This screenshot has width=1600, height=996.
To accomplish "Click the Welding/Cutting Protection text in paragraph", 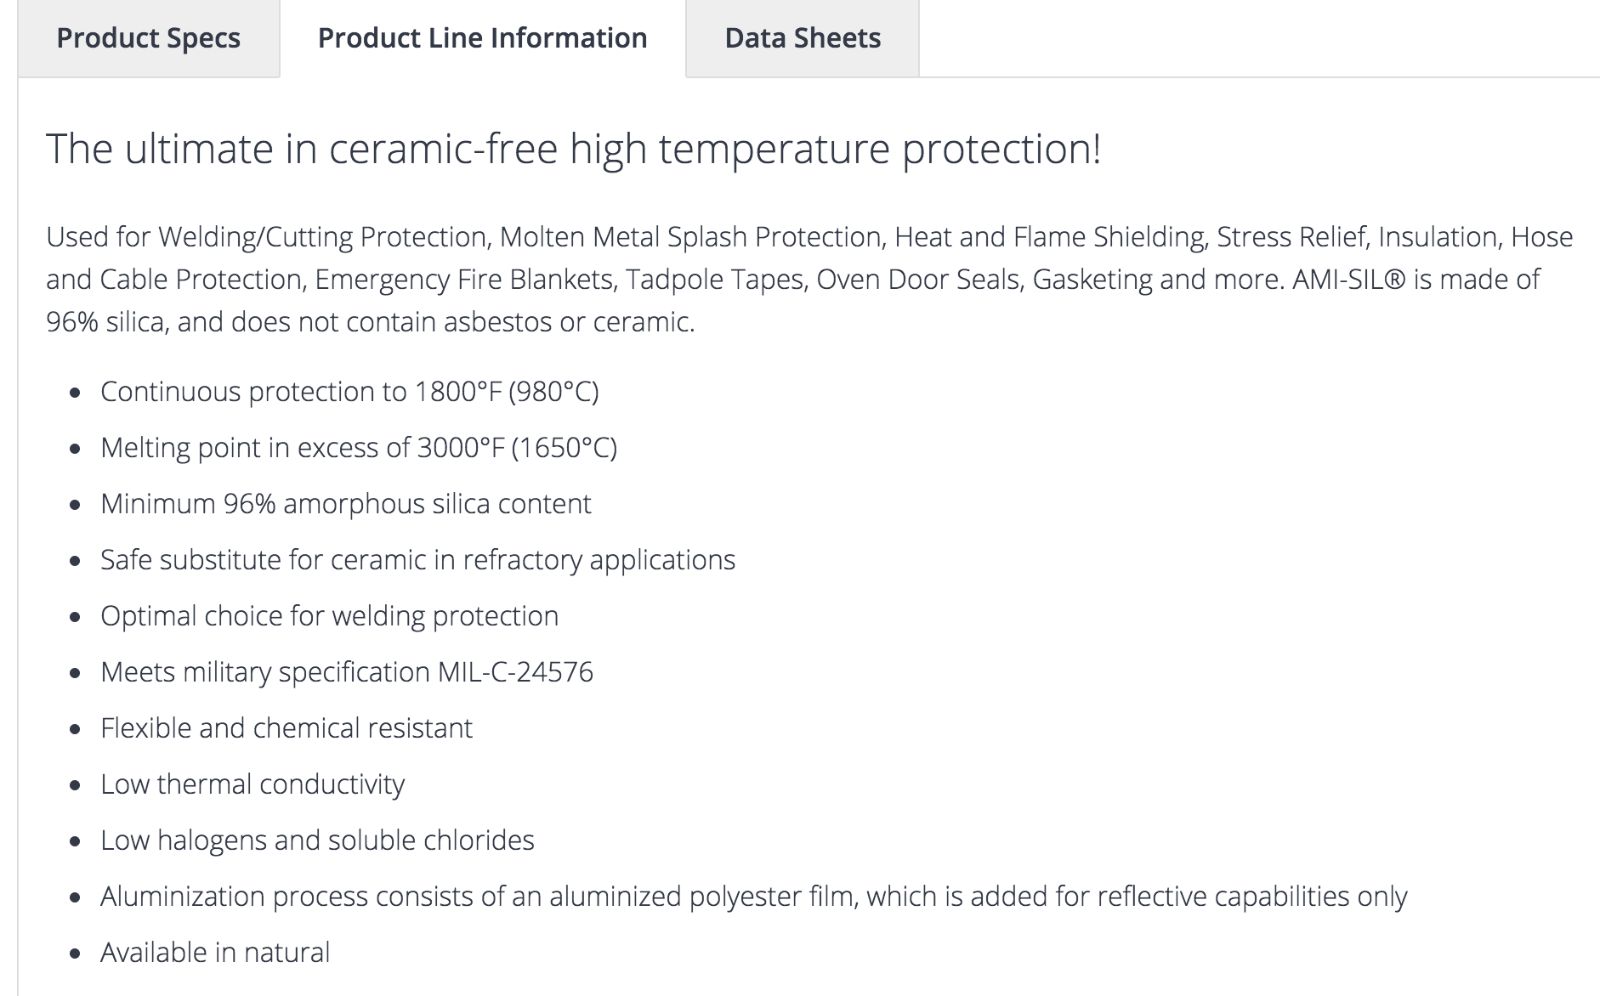I will [x=323, y=237].
